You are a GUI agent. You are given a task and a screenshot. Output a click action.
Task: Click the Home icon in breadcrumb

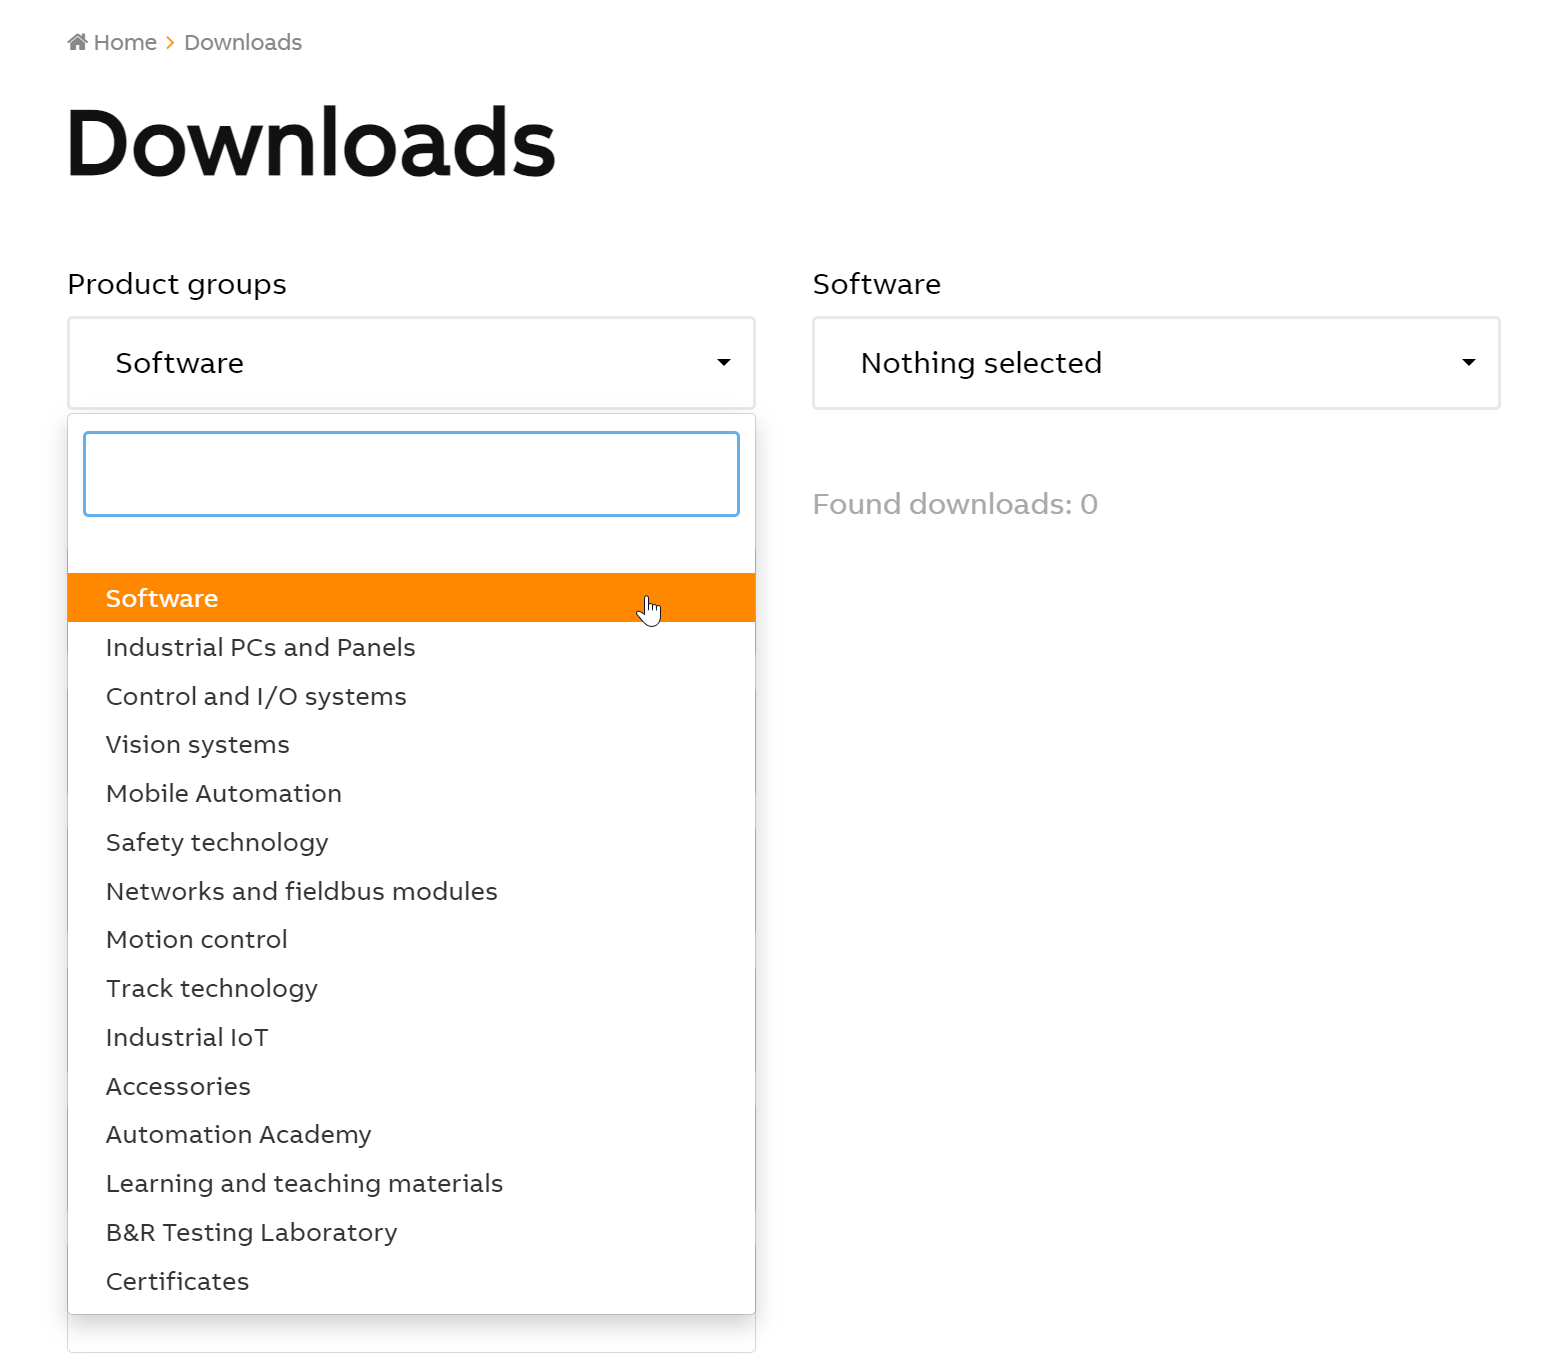coord(78,42)
